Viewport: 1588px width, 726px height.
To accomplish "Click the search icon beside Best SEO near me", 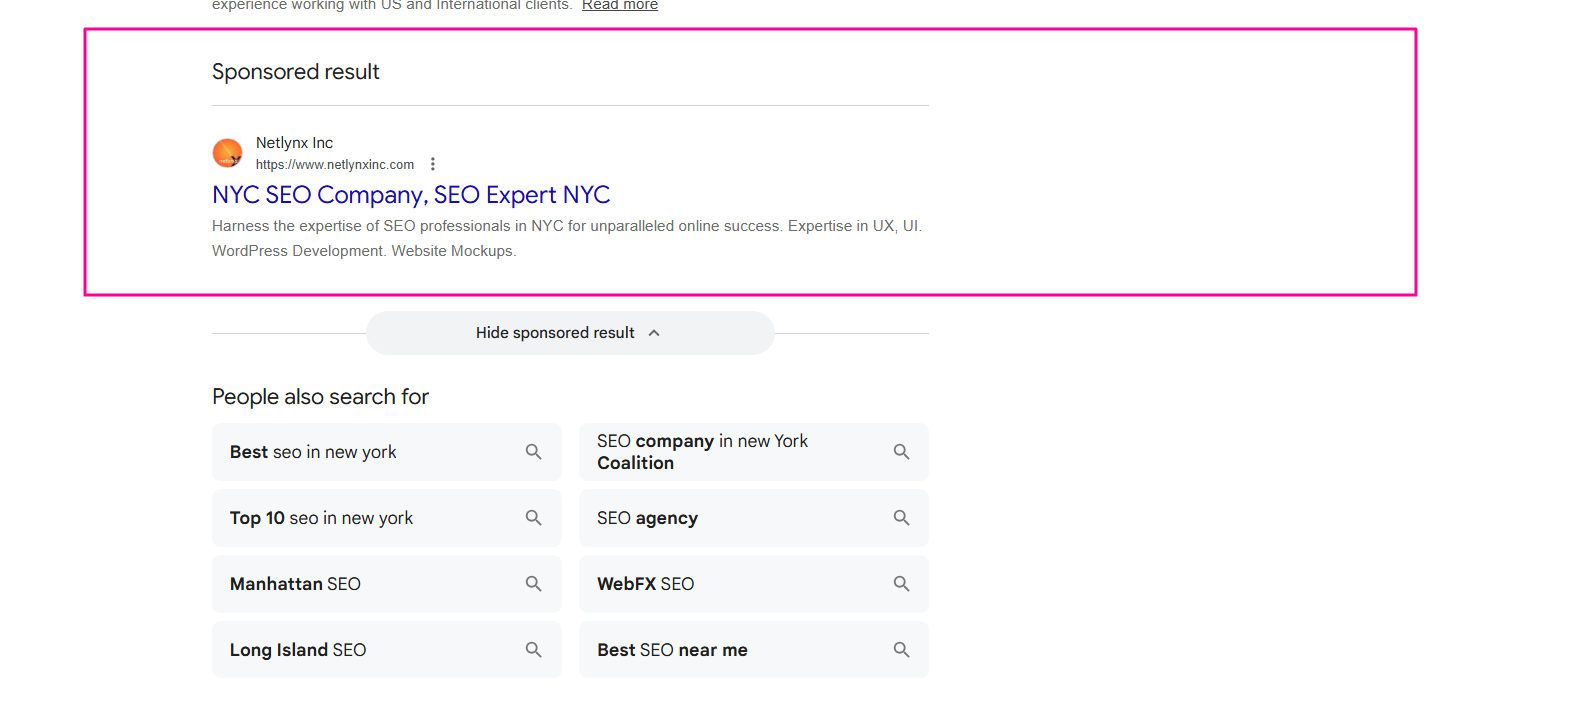I will pyautogui.click(x=901, y=650).
